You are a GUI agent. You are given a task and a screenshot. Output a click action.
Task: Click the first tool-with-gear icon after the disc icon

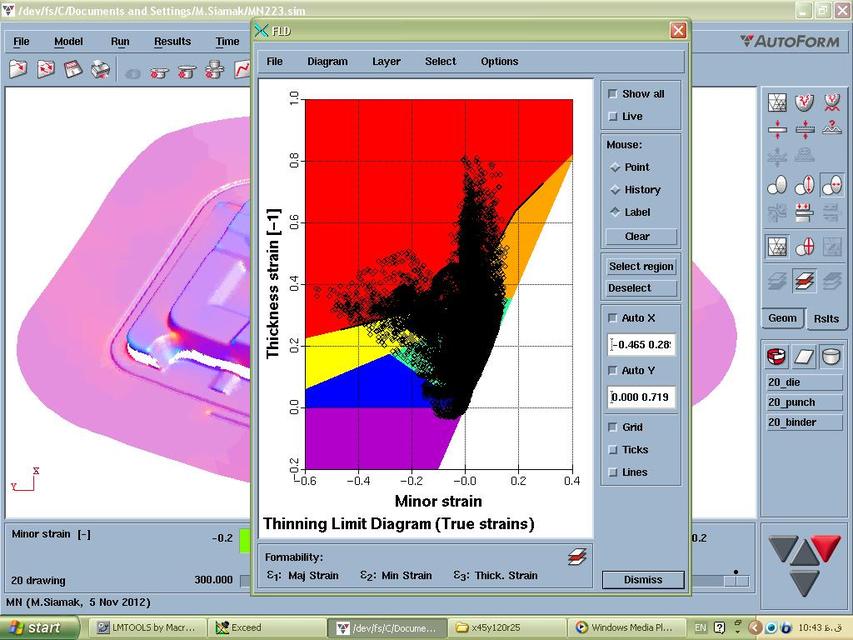[159, 70]
